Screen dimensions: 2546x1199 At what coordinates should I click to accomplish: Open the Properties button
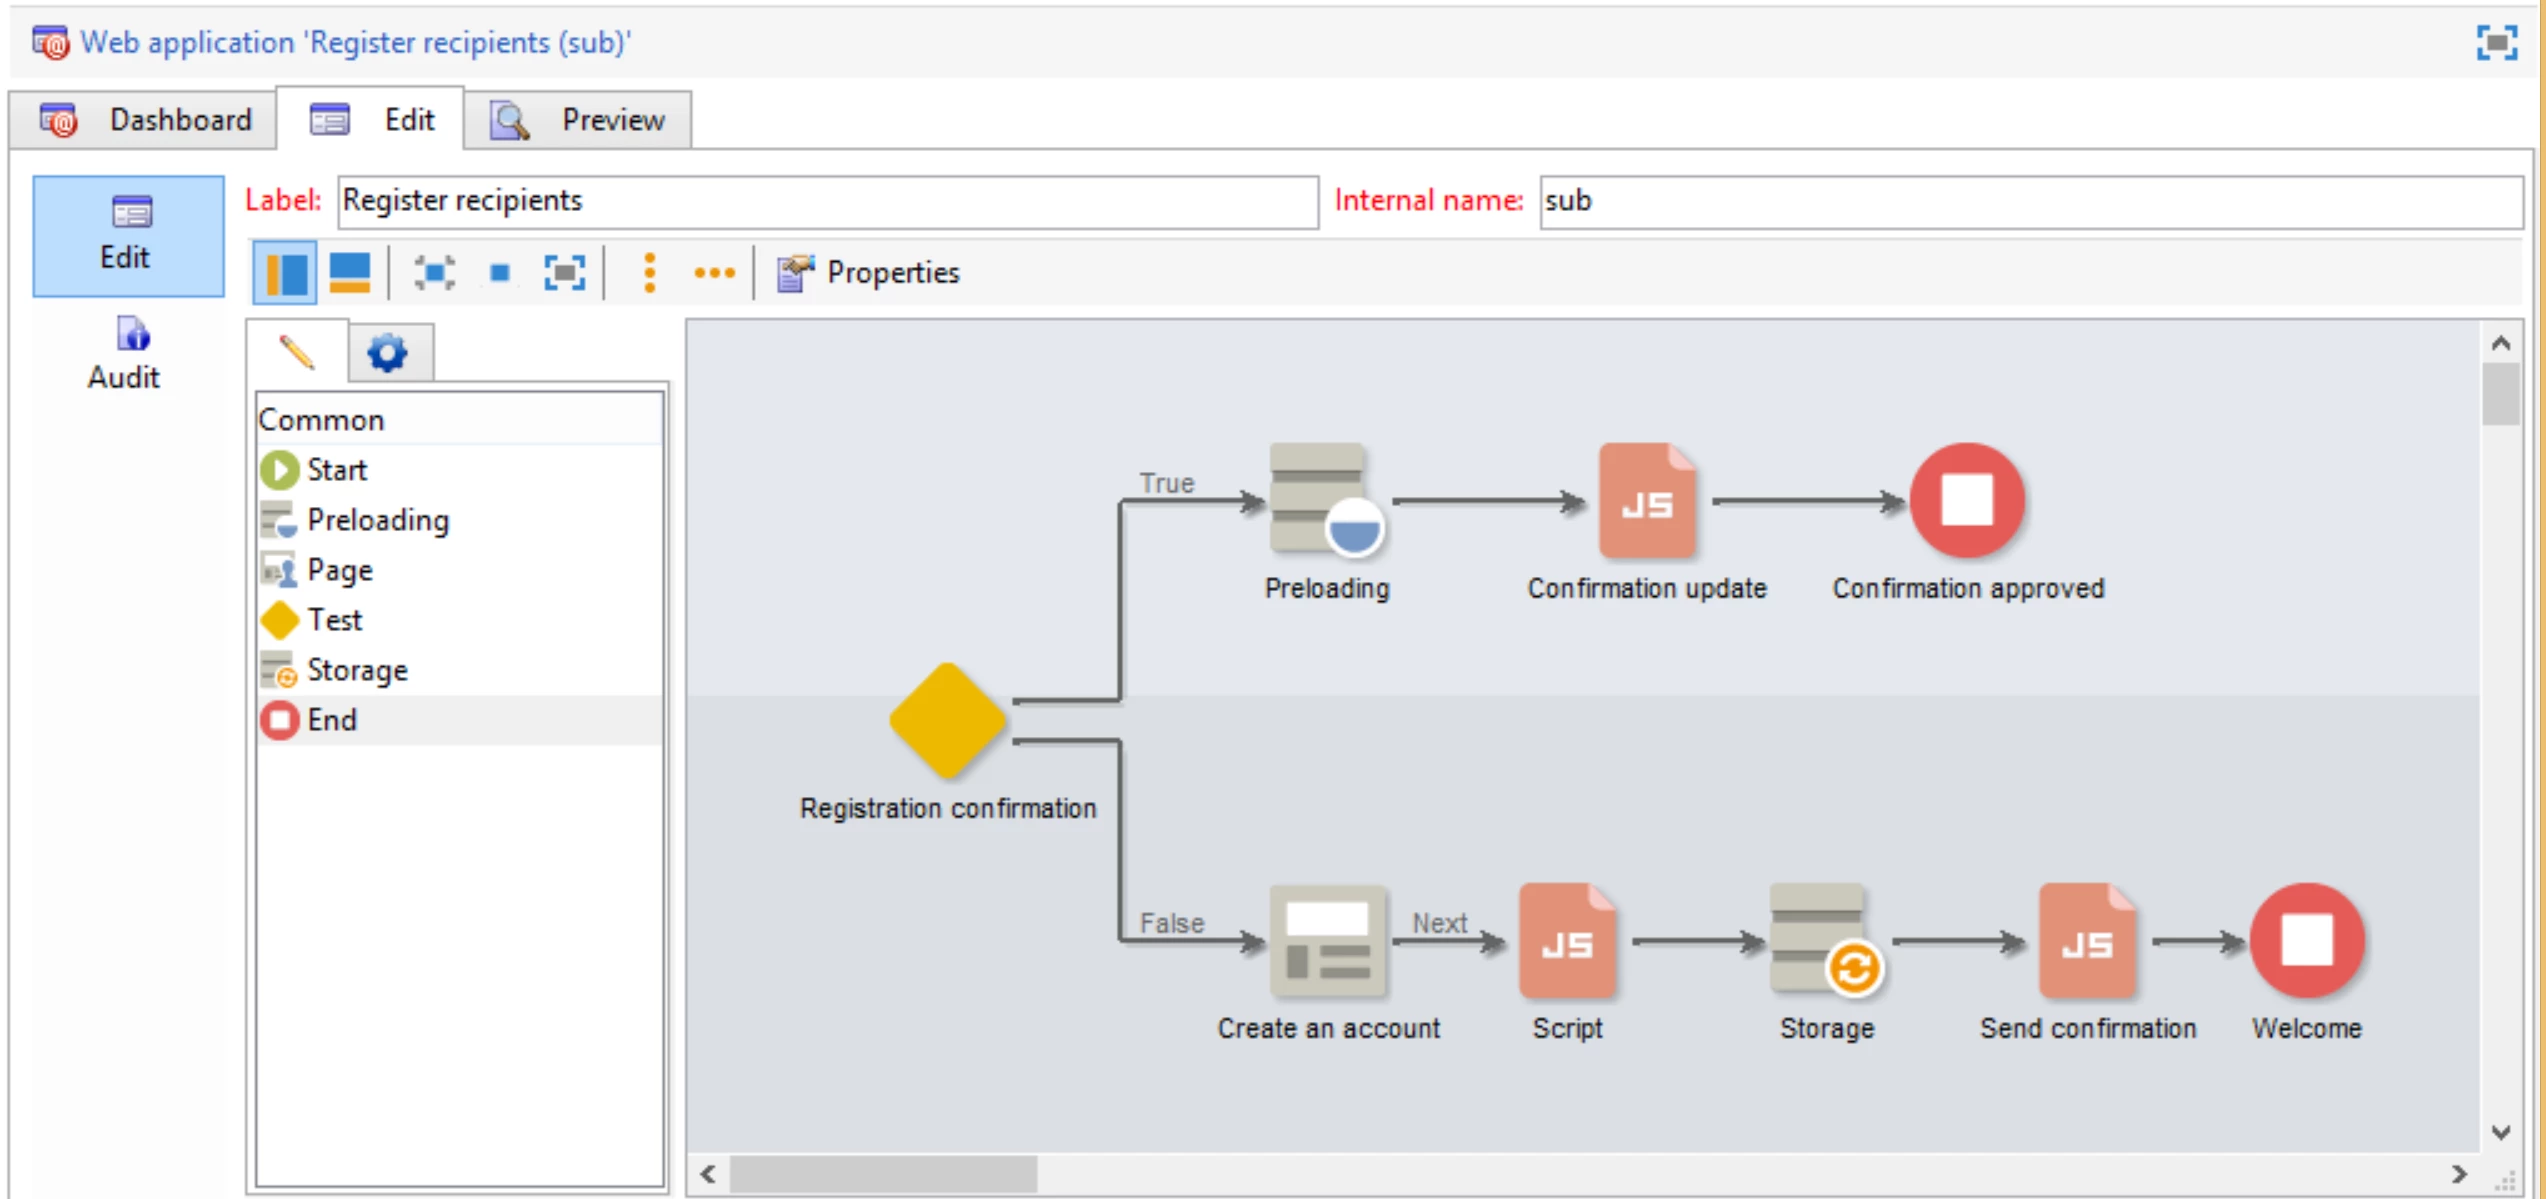pyautogui.click(x=869, y=272)
